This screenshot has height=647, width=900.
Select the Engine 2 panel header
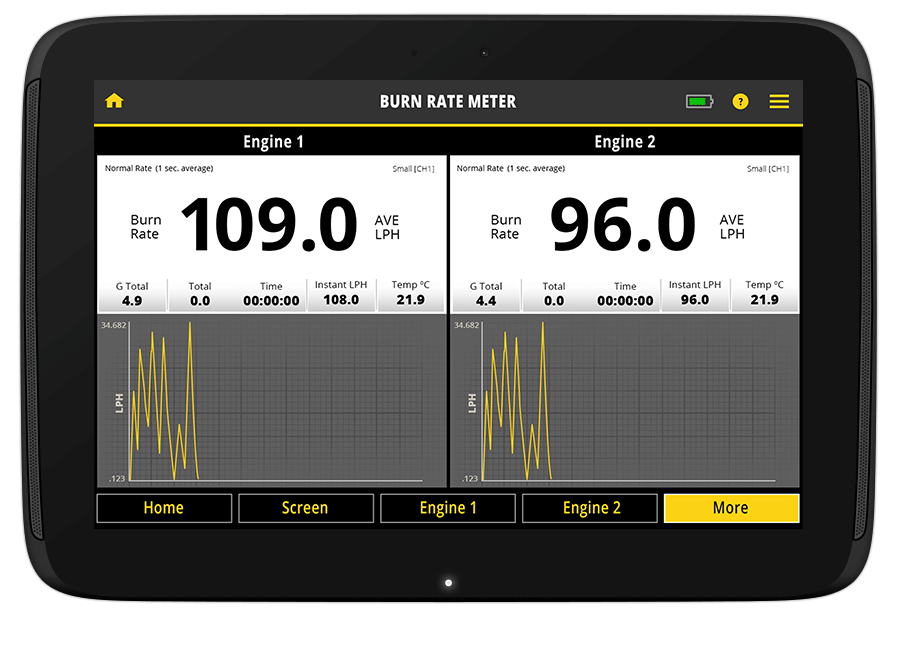coord(625,141)
